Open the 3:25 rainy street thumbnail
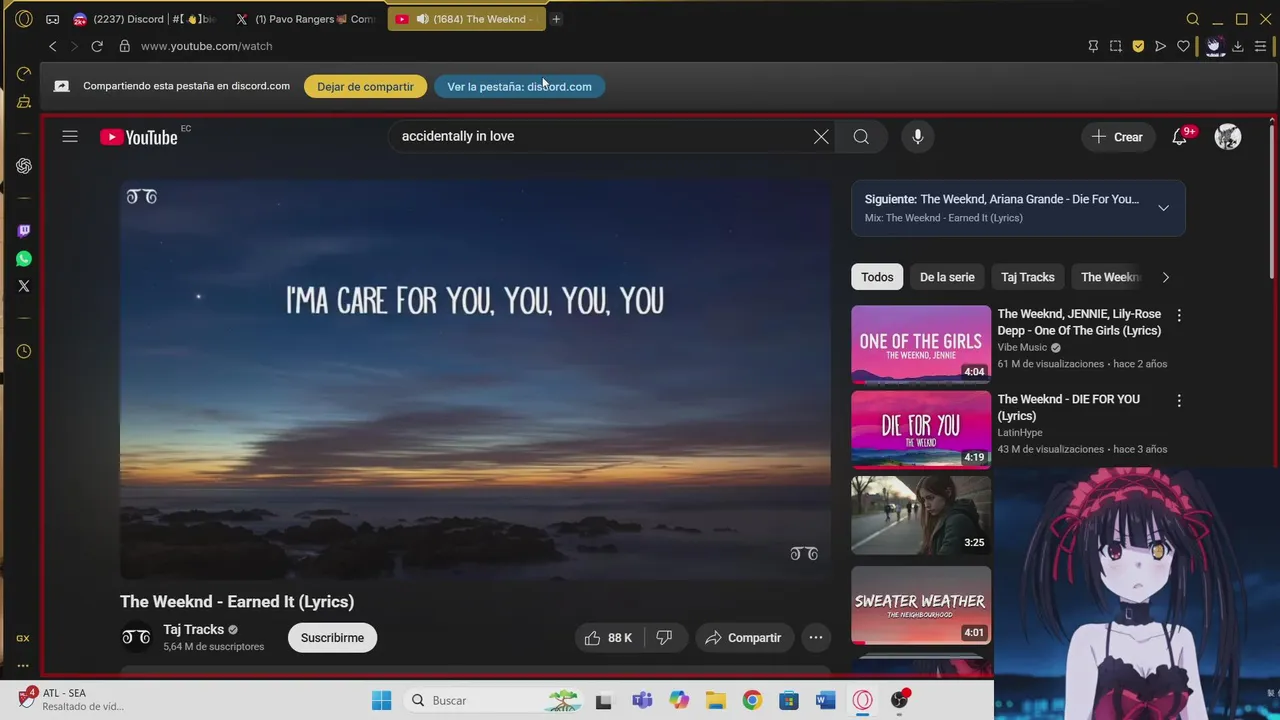This screenshot has width=1280, height=720. [x=921, y=515]
